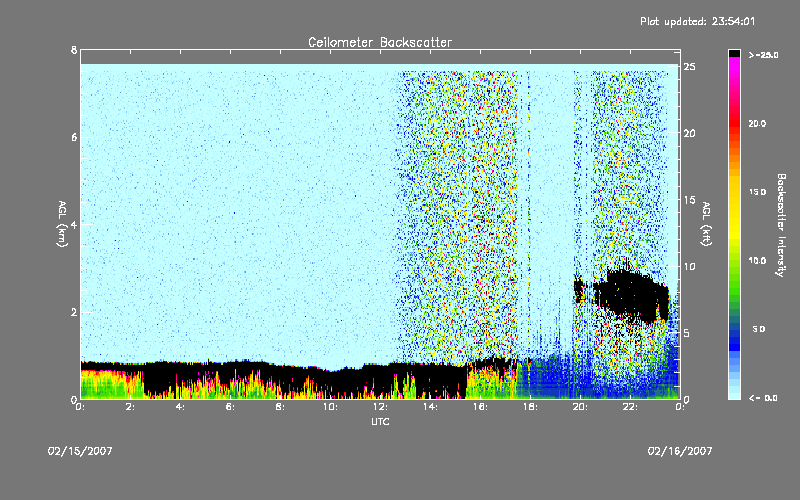The width and height of the screenshot is (800, 500).
Task: Click the "8:" hour tick on the UTC axis
Action: [x=281, y=407]
